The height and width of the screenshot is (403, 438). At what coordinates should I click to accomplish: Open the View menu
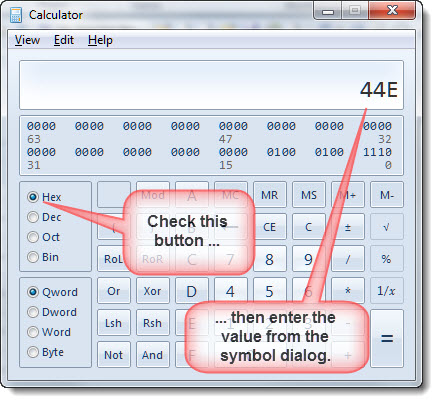coord(27,40)
